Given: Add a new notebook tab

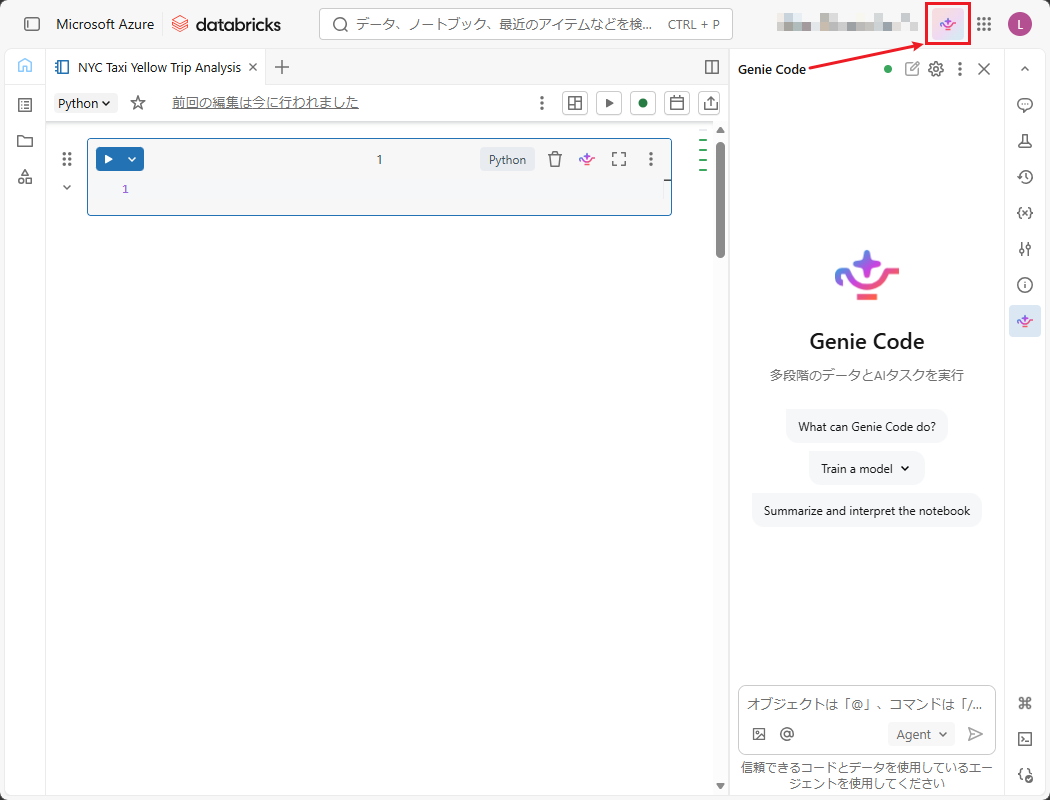Looking at the screenshot, I should (x=282, y=67).
